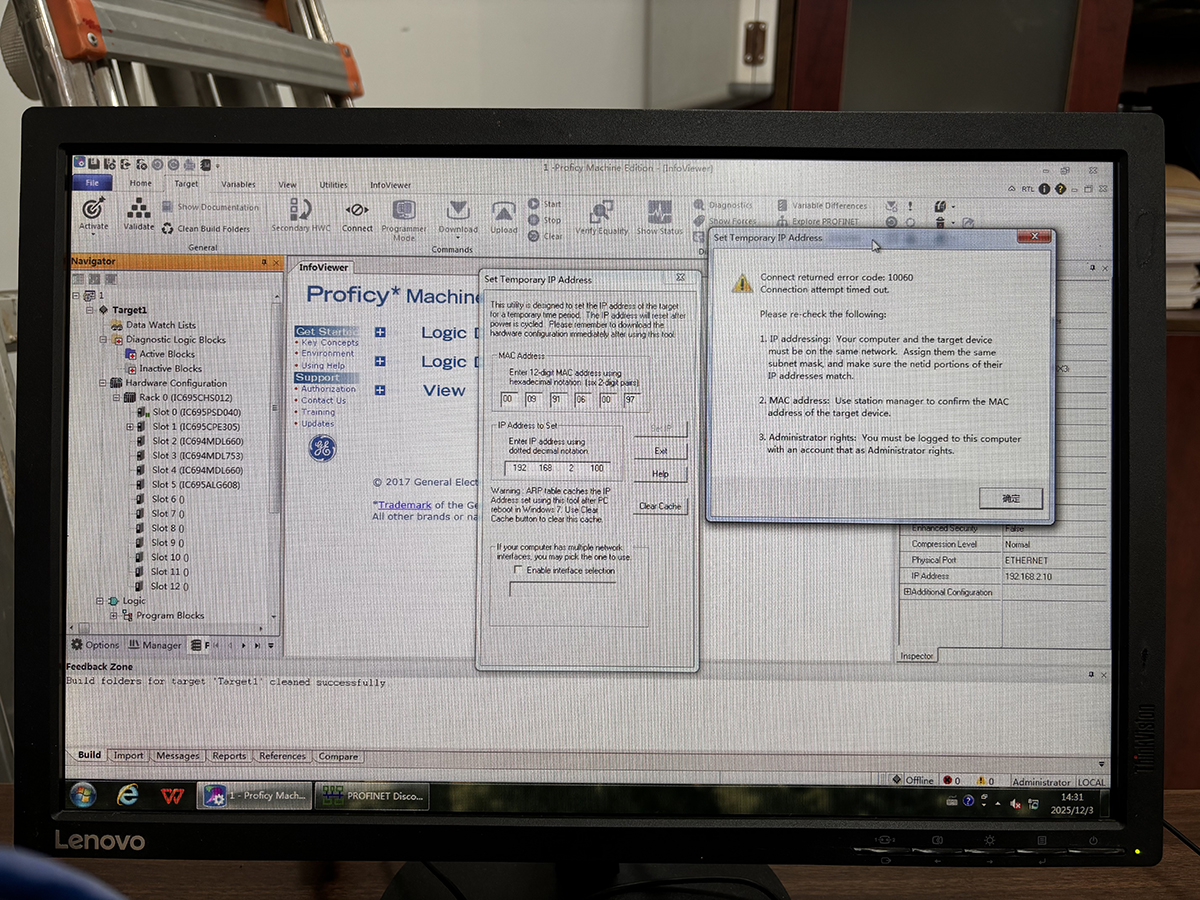Click the GE logo in InfoViewer

coord(322,449)
